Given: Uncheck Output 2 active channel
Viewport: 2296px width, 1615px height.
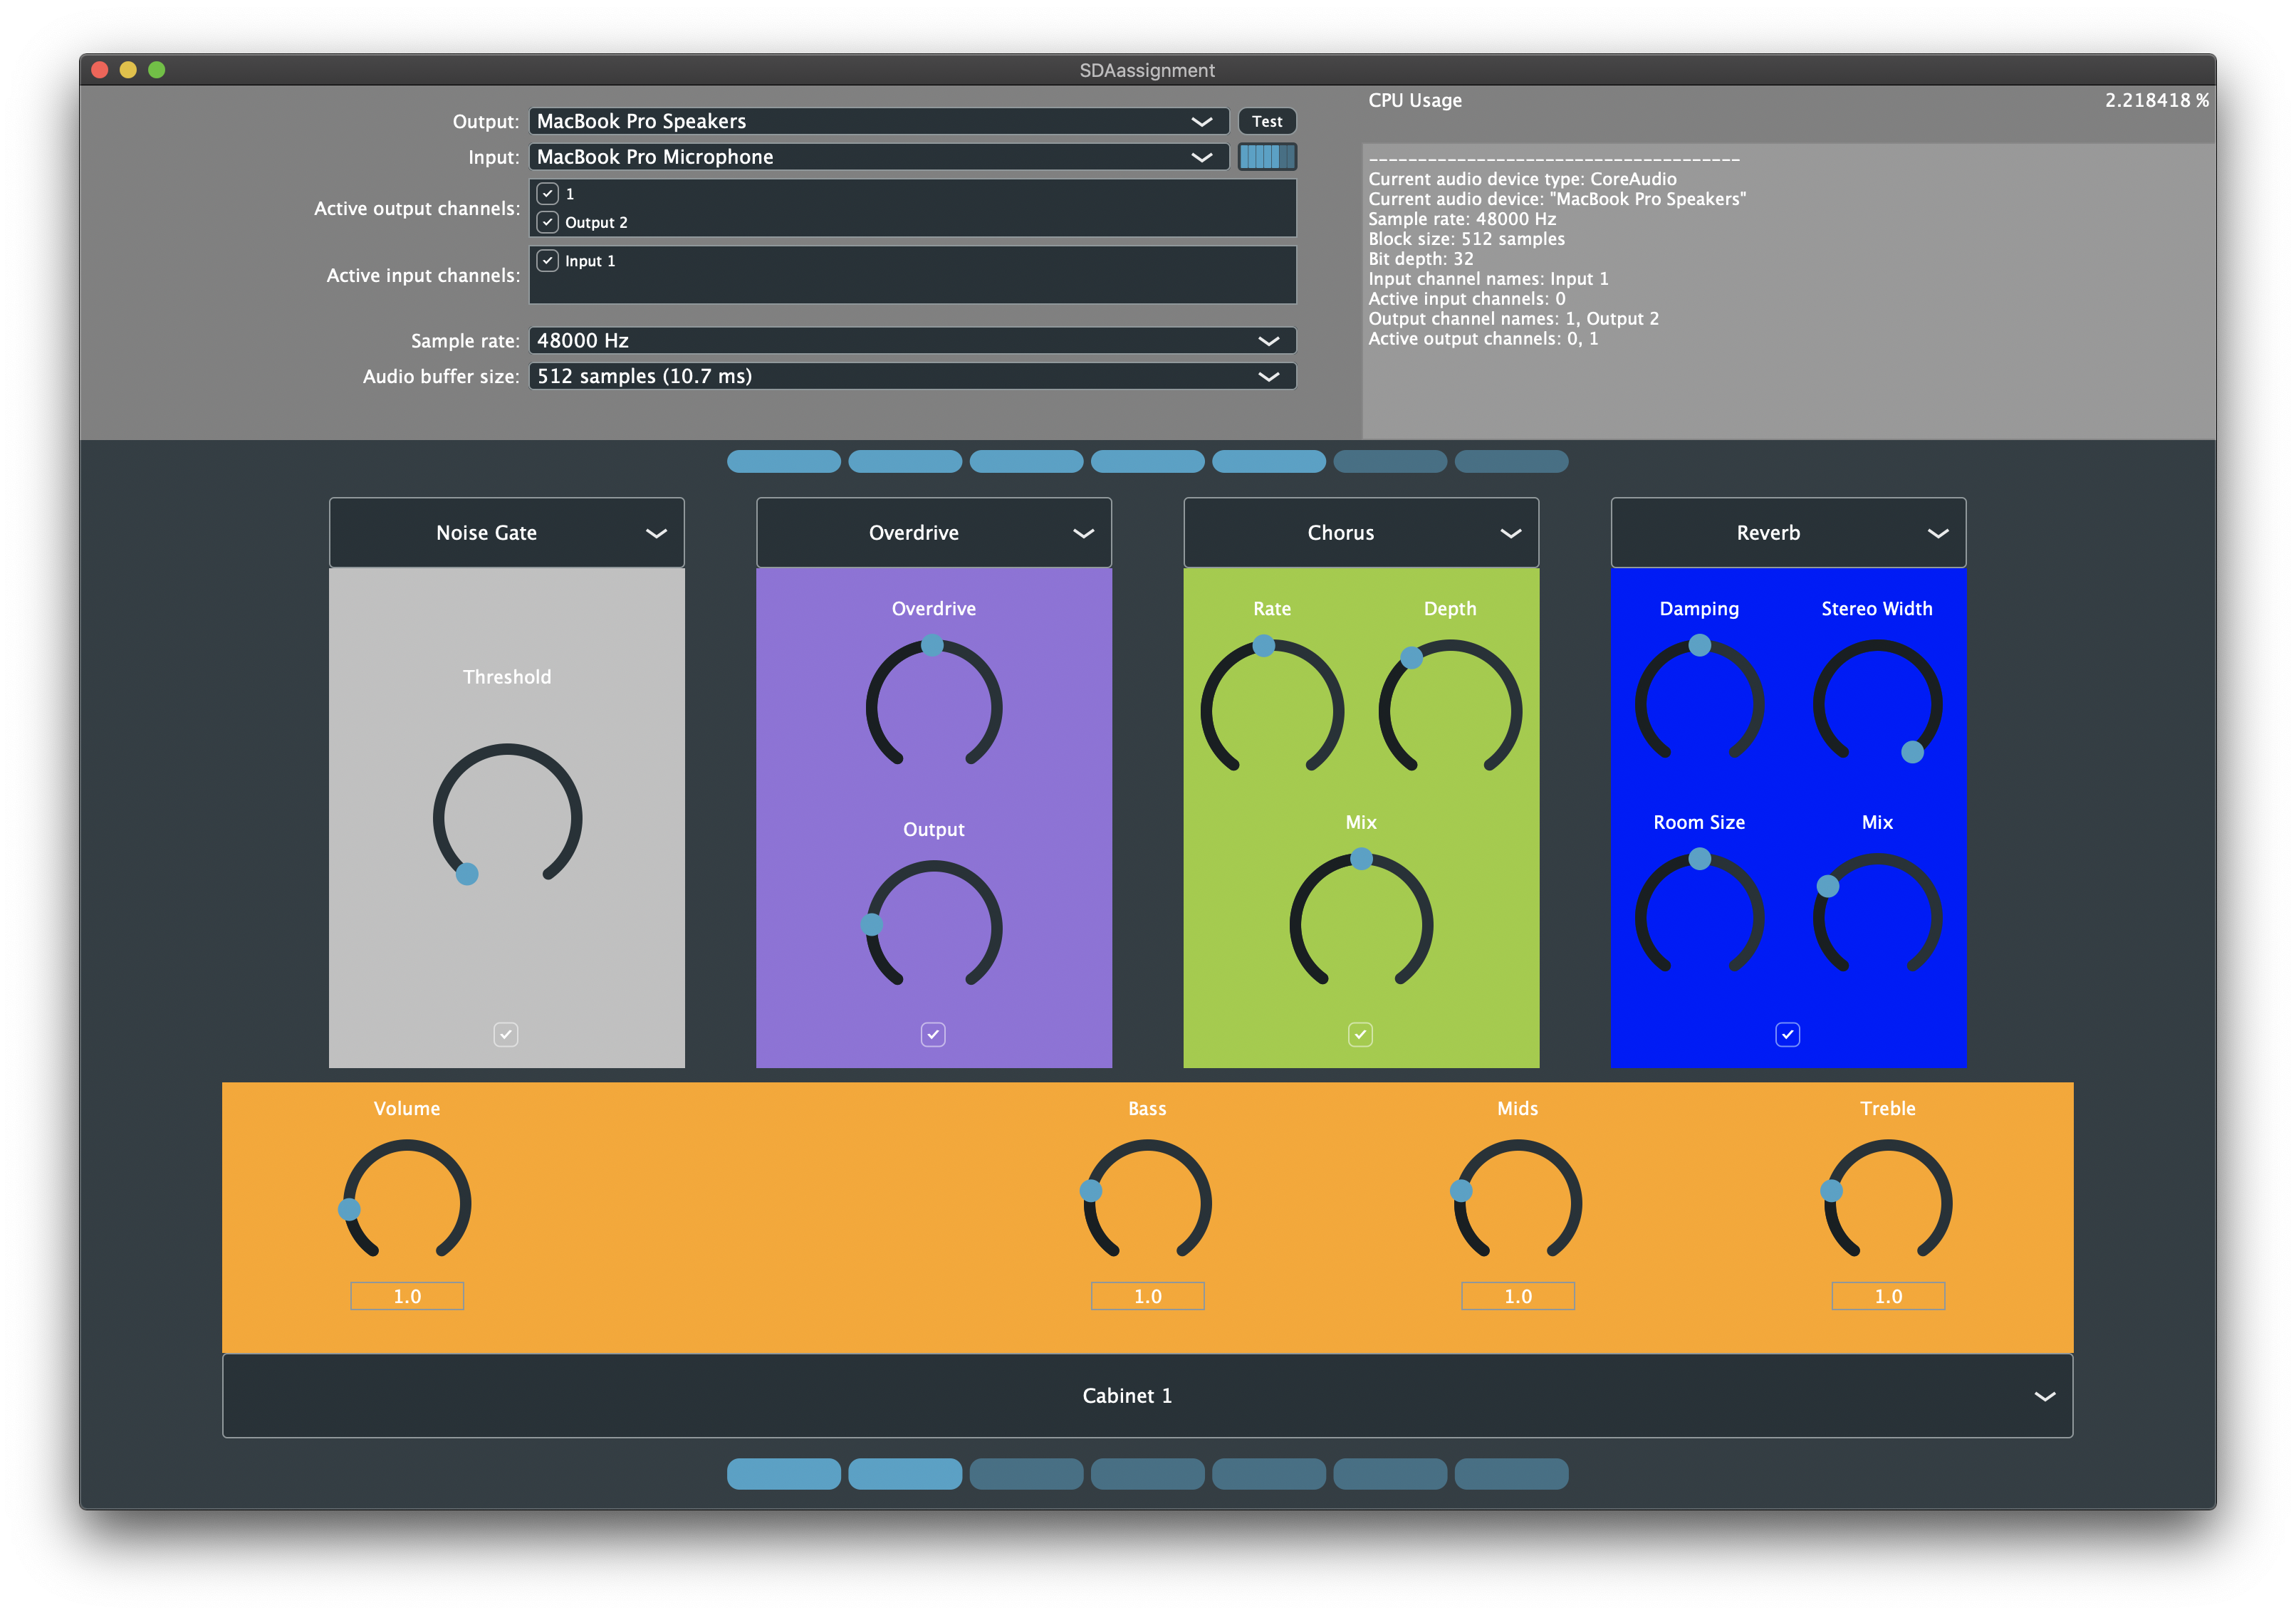Looking at the screenshot, I should [x=547, y=222].
